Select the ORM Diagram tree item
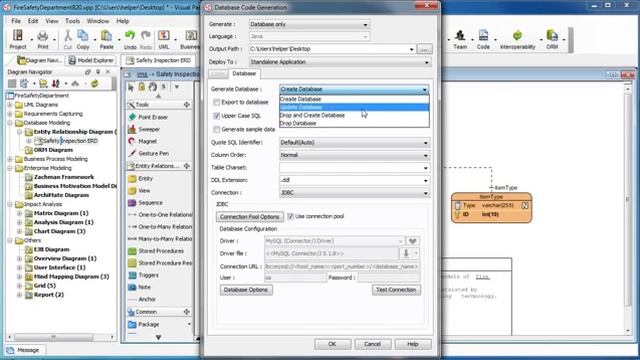 tap(53, 150)
